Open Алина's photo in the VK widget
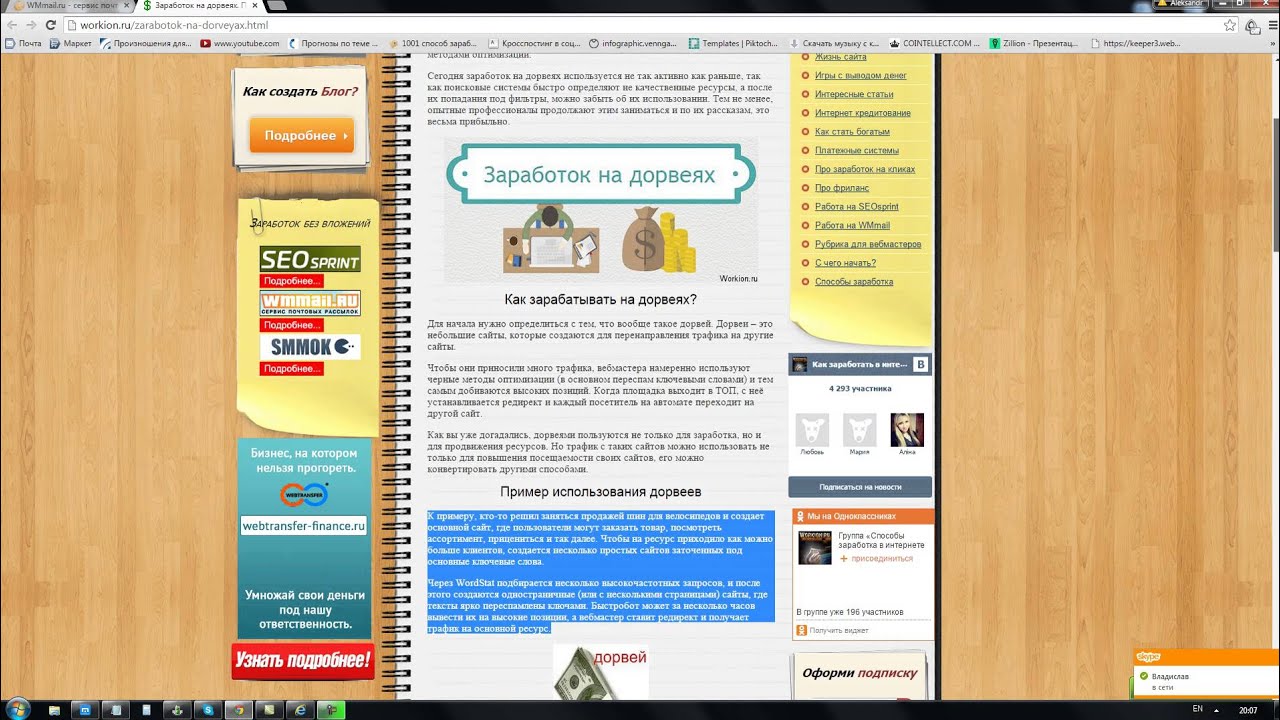This screenshot has width=1280, height=720. (x=907, y=430)
